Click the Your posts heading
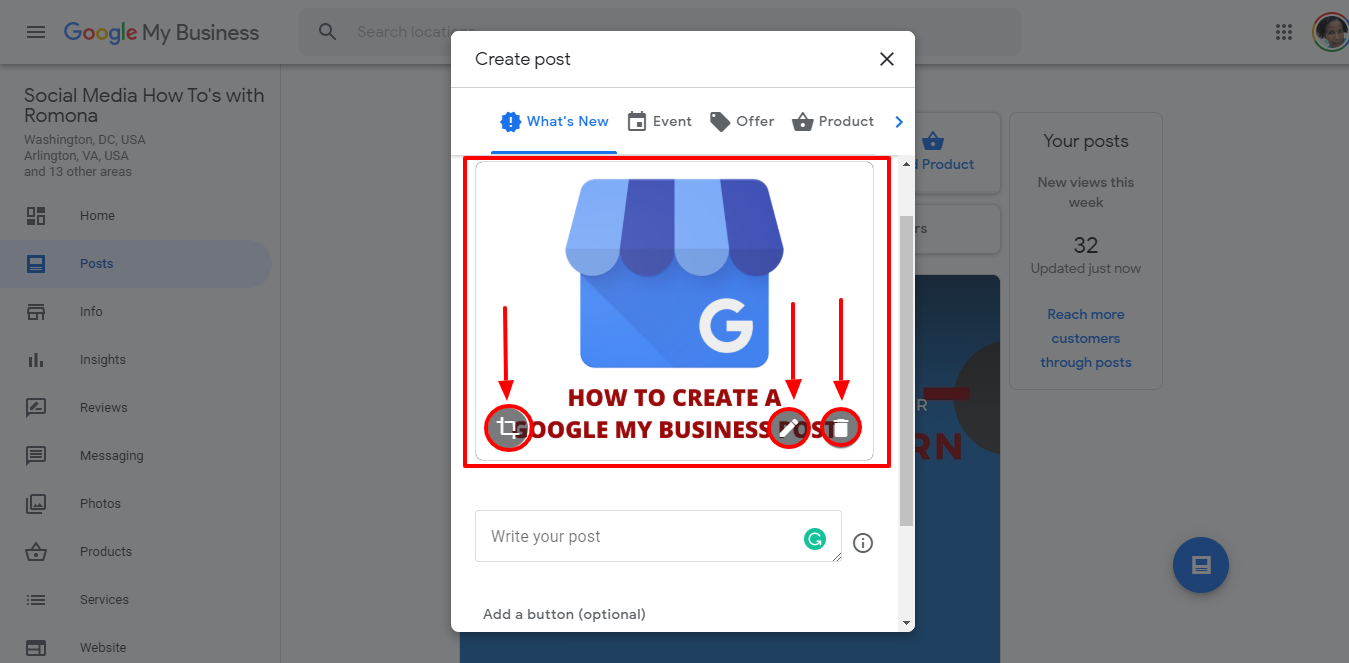1349x663 pixels. (x=1086, y=141)
